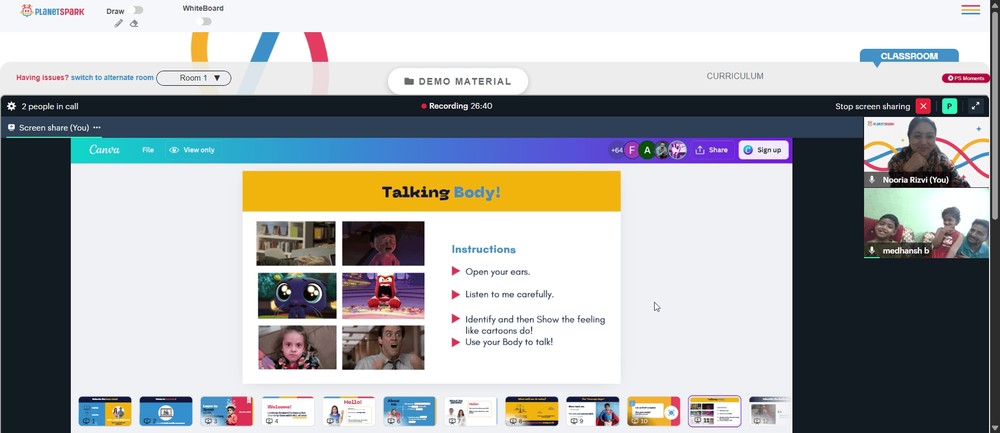Click the purple image collaborator avatar
The height and width of the screenshot is (433, 1000).
[x=677, y=150]
